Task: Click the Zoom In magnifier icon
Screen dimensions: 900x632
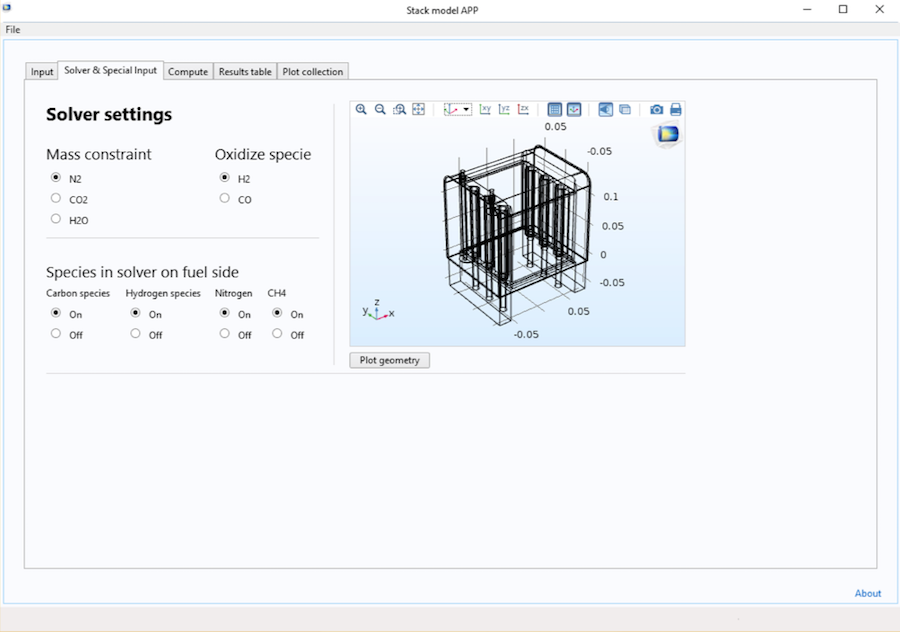Action: coord(361,109)
